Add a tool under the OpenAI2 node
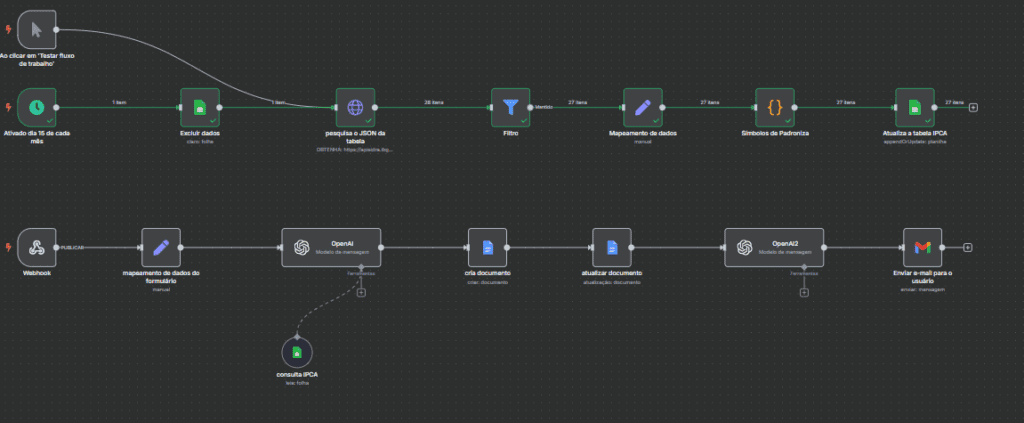1024x423 pixels. [x=804, y=292]
